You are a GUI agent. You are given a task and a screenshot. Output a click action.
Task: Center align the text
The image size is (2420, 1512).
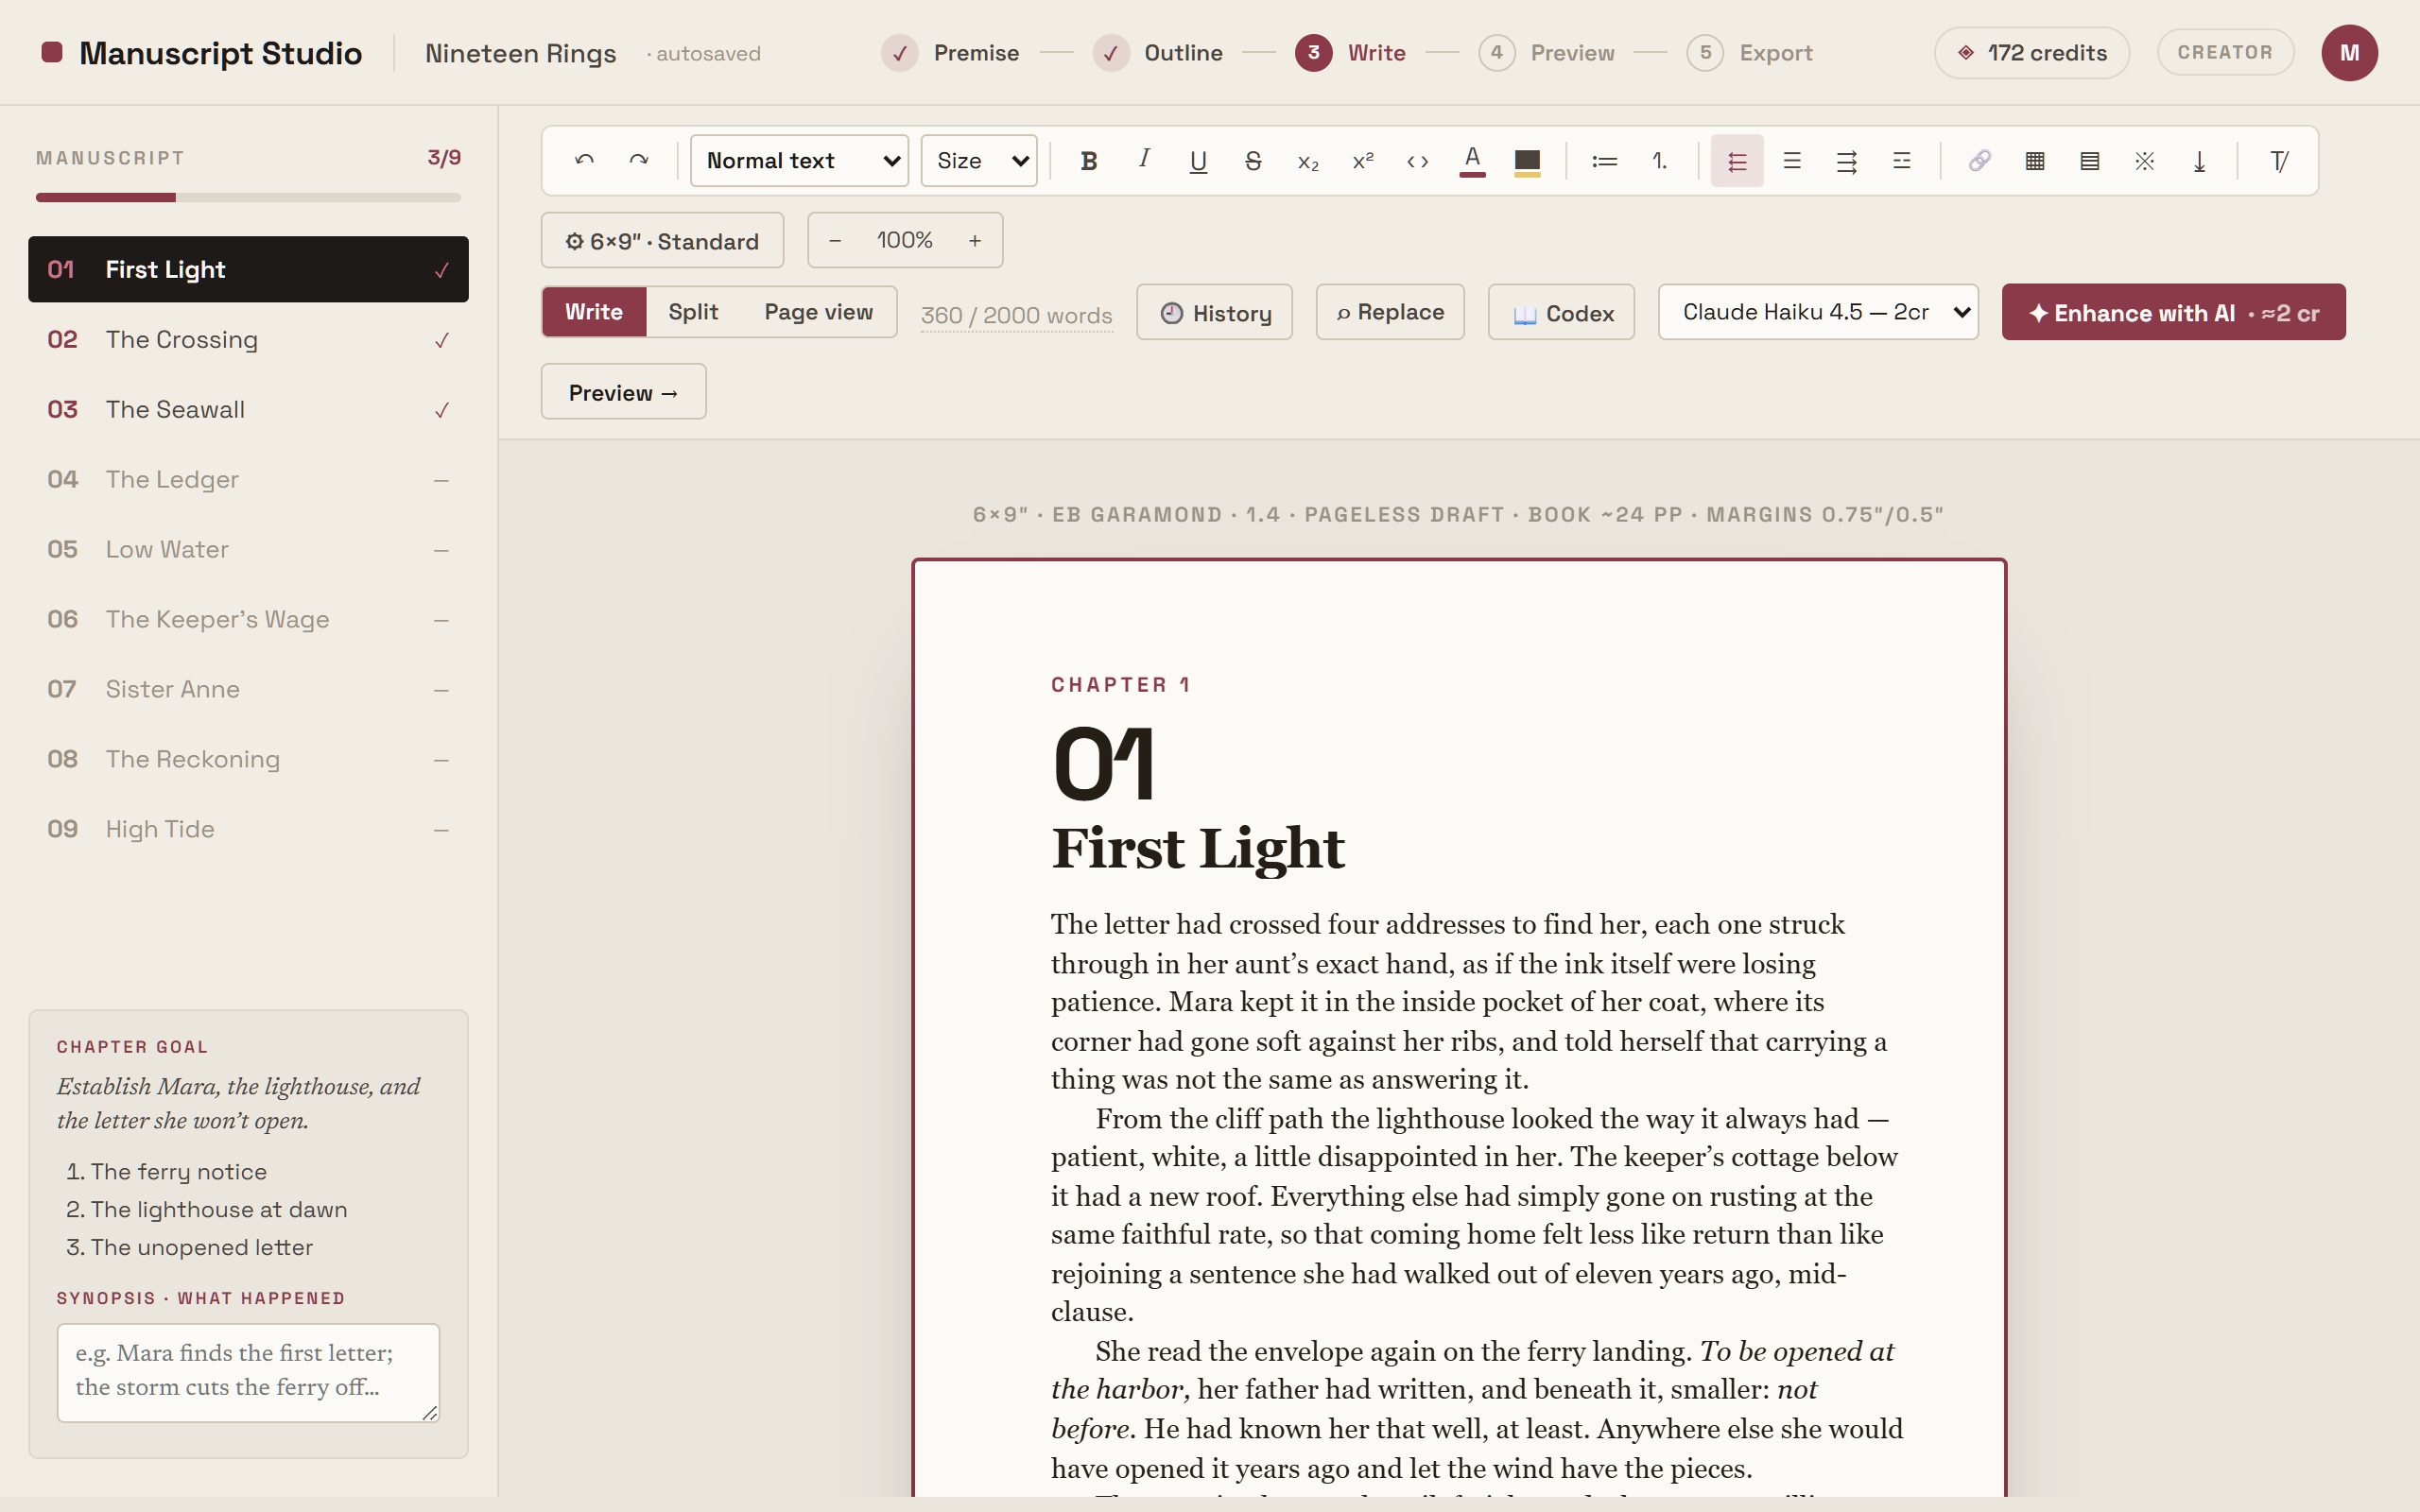(1792, 160)
